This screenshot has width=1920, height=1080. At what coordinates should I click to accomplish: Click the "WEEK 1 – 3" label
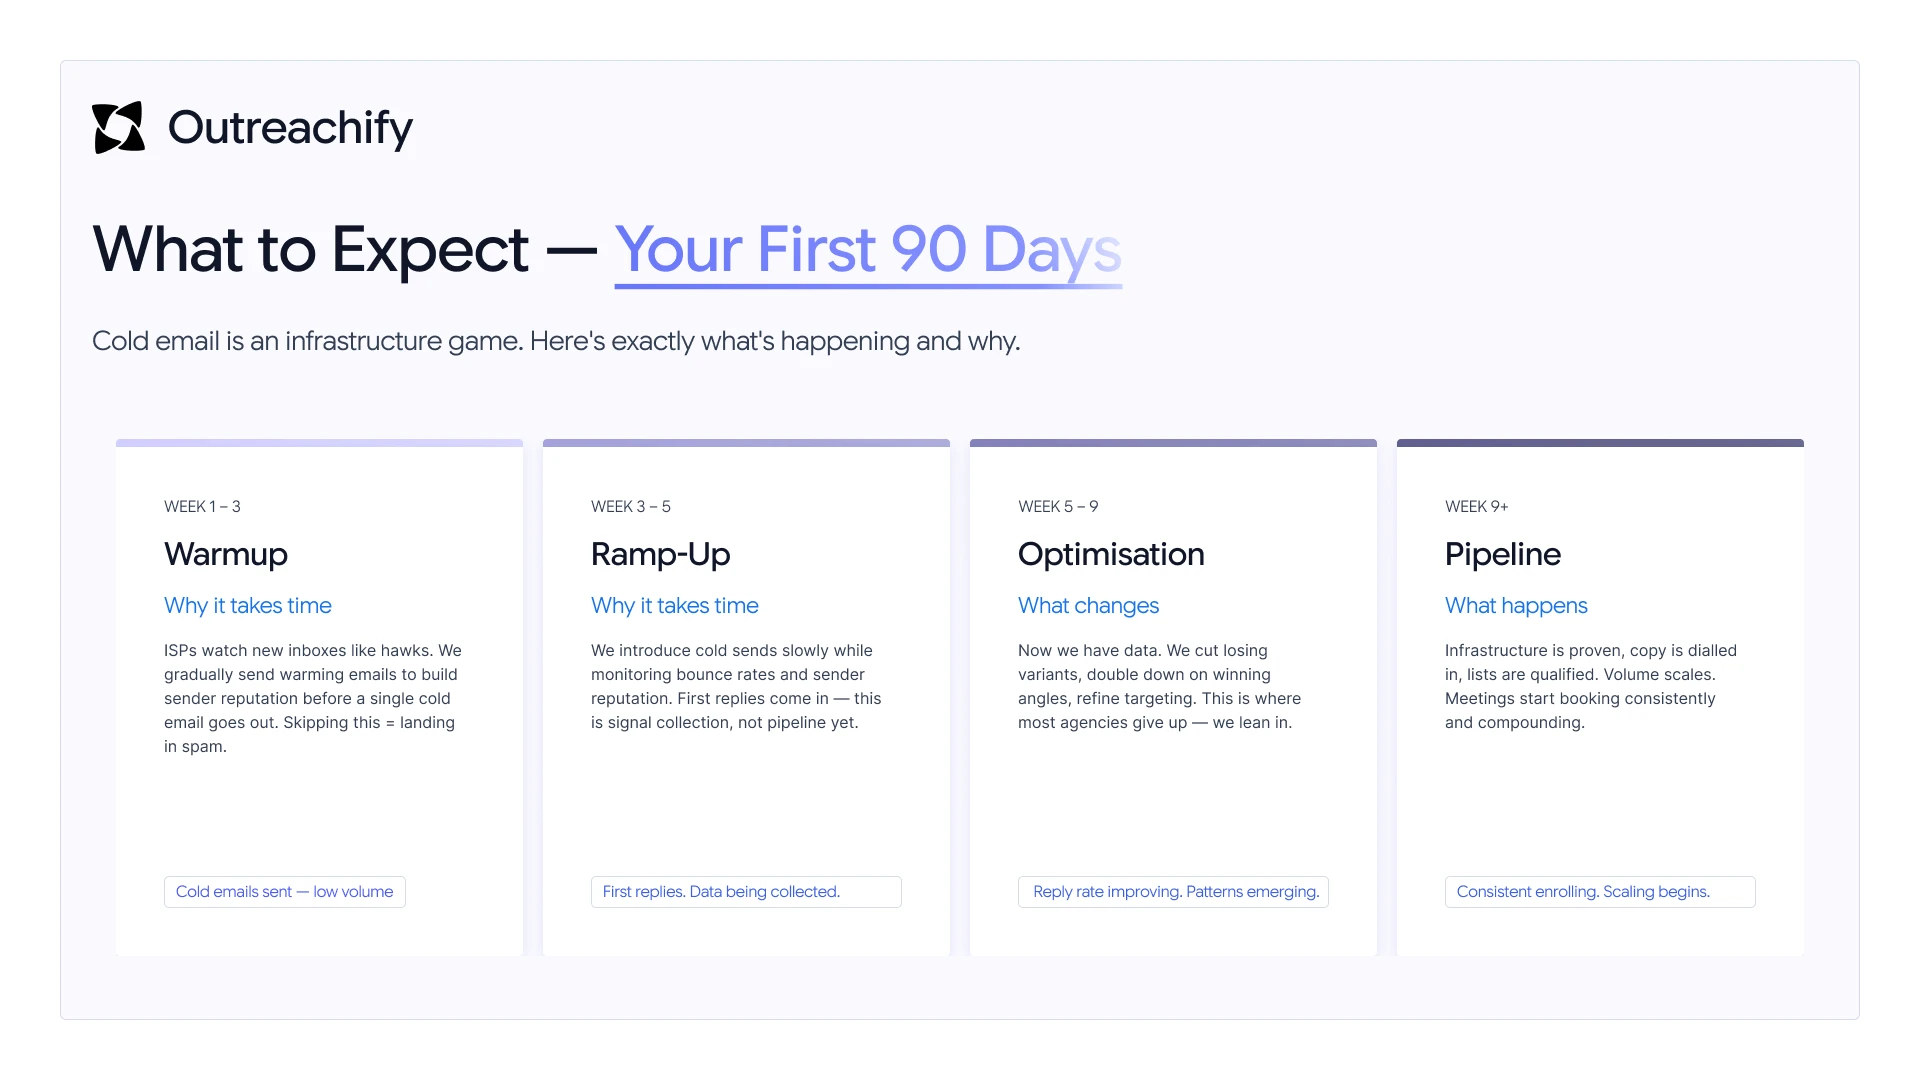pyautogui.click(x=202, y=507)
